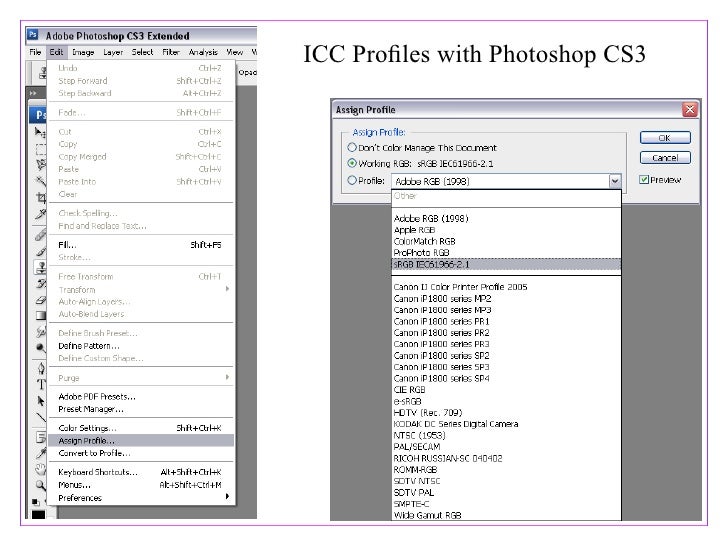
Task: Choose Assign Profile from Edit menu
Action: 141,440
